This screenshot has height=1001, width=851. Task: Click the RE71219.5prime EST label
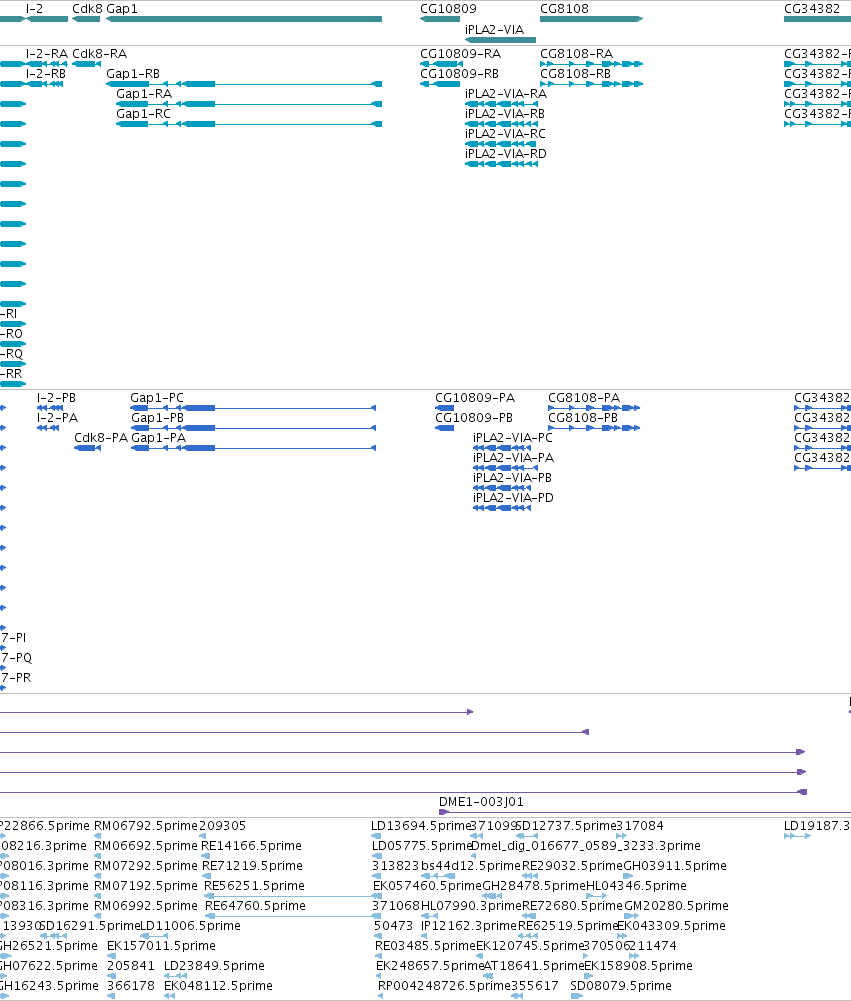pos(252,866)
